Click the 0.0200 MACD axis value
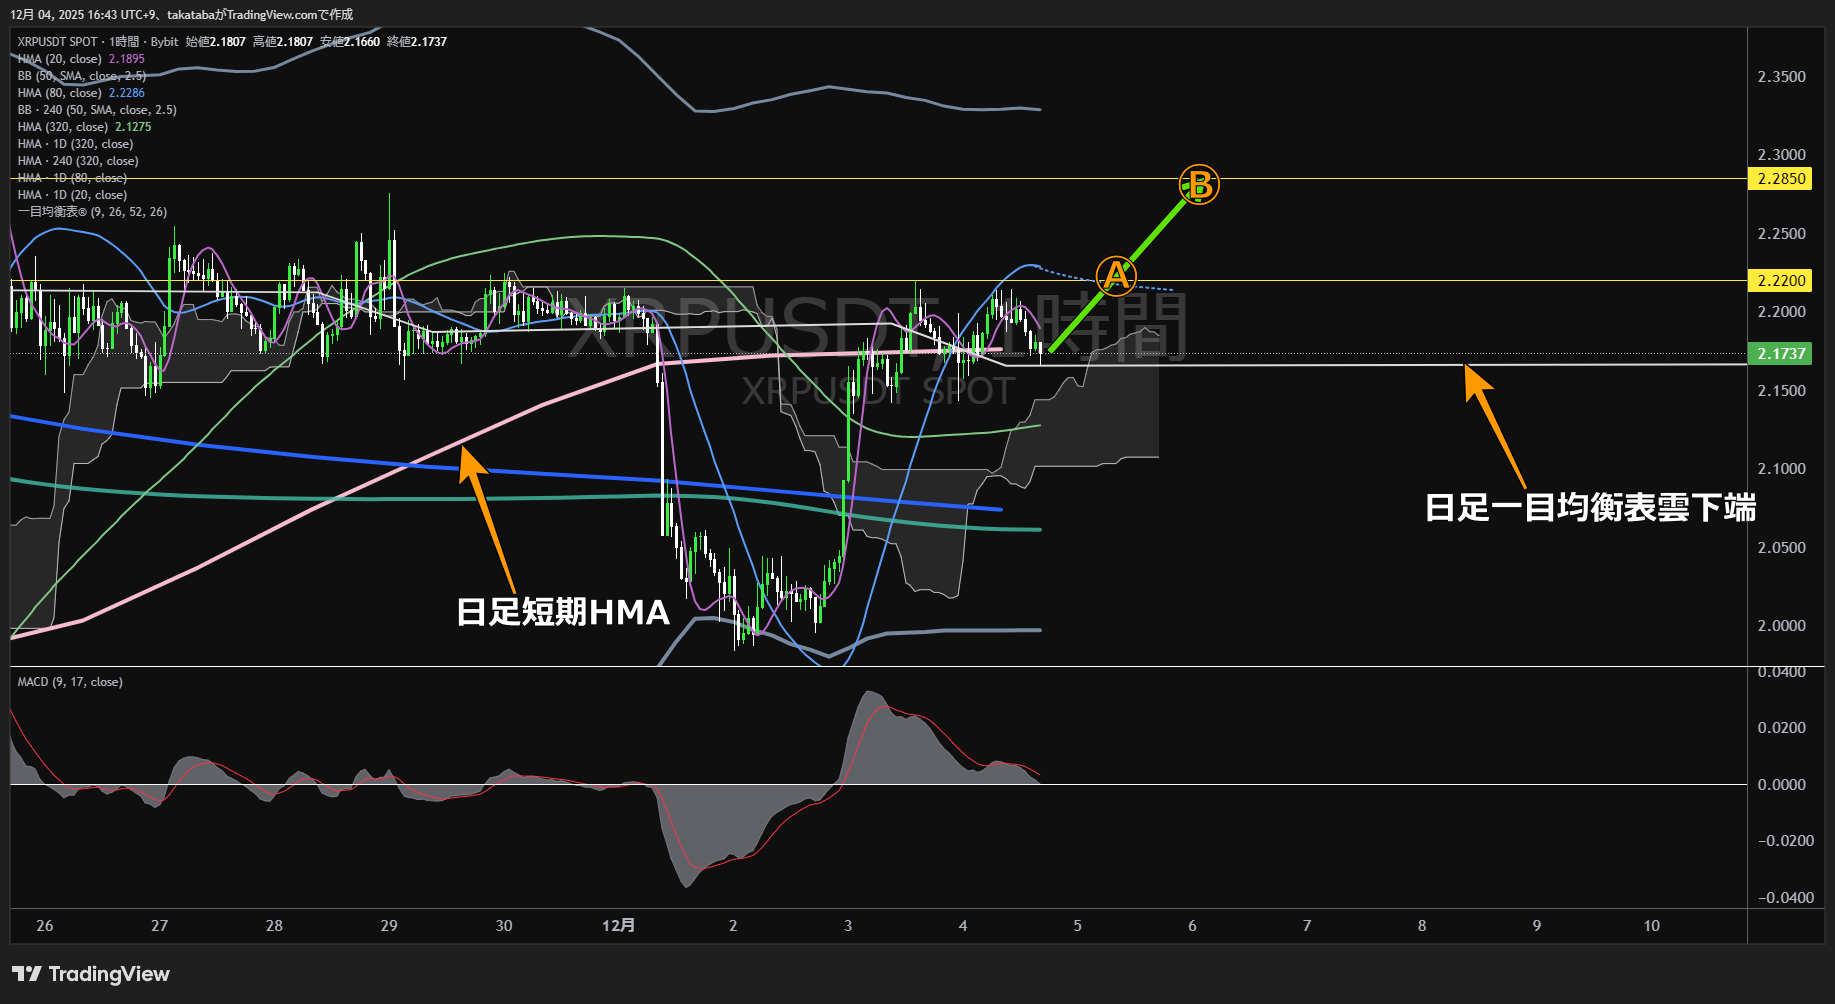The image size is (1835, 1004). tap(1781, 728)
